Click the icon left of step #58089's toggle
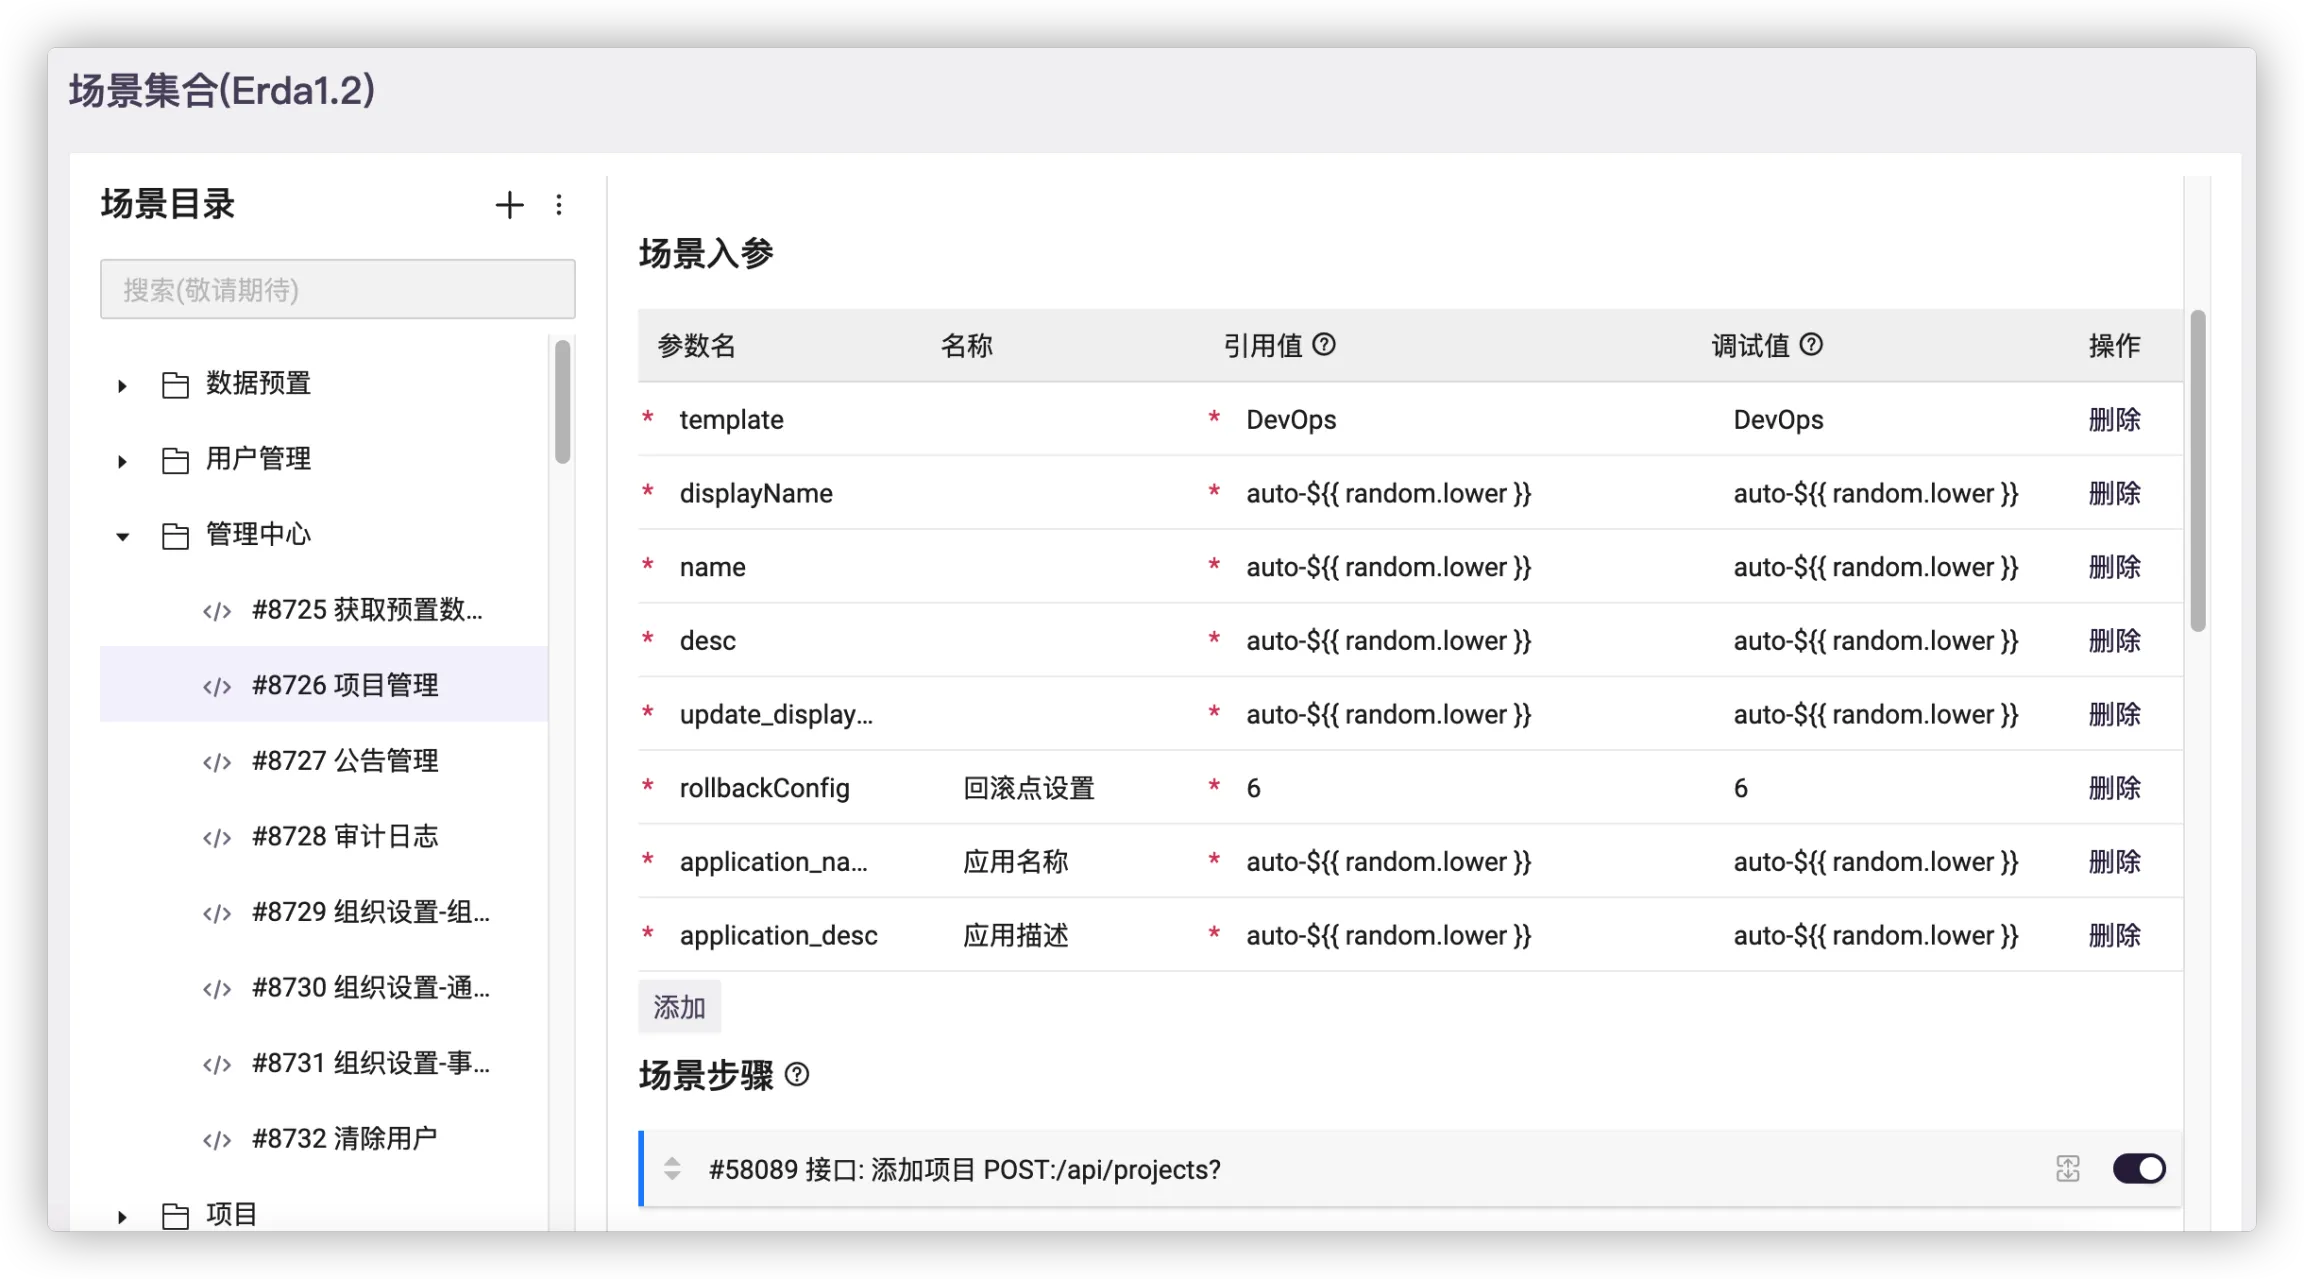 click(x=2068, y=1168)
